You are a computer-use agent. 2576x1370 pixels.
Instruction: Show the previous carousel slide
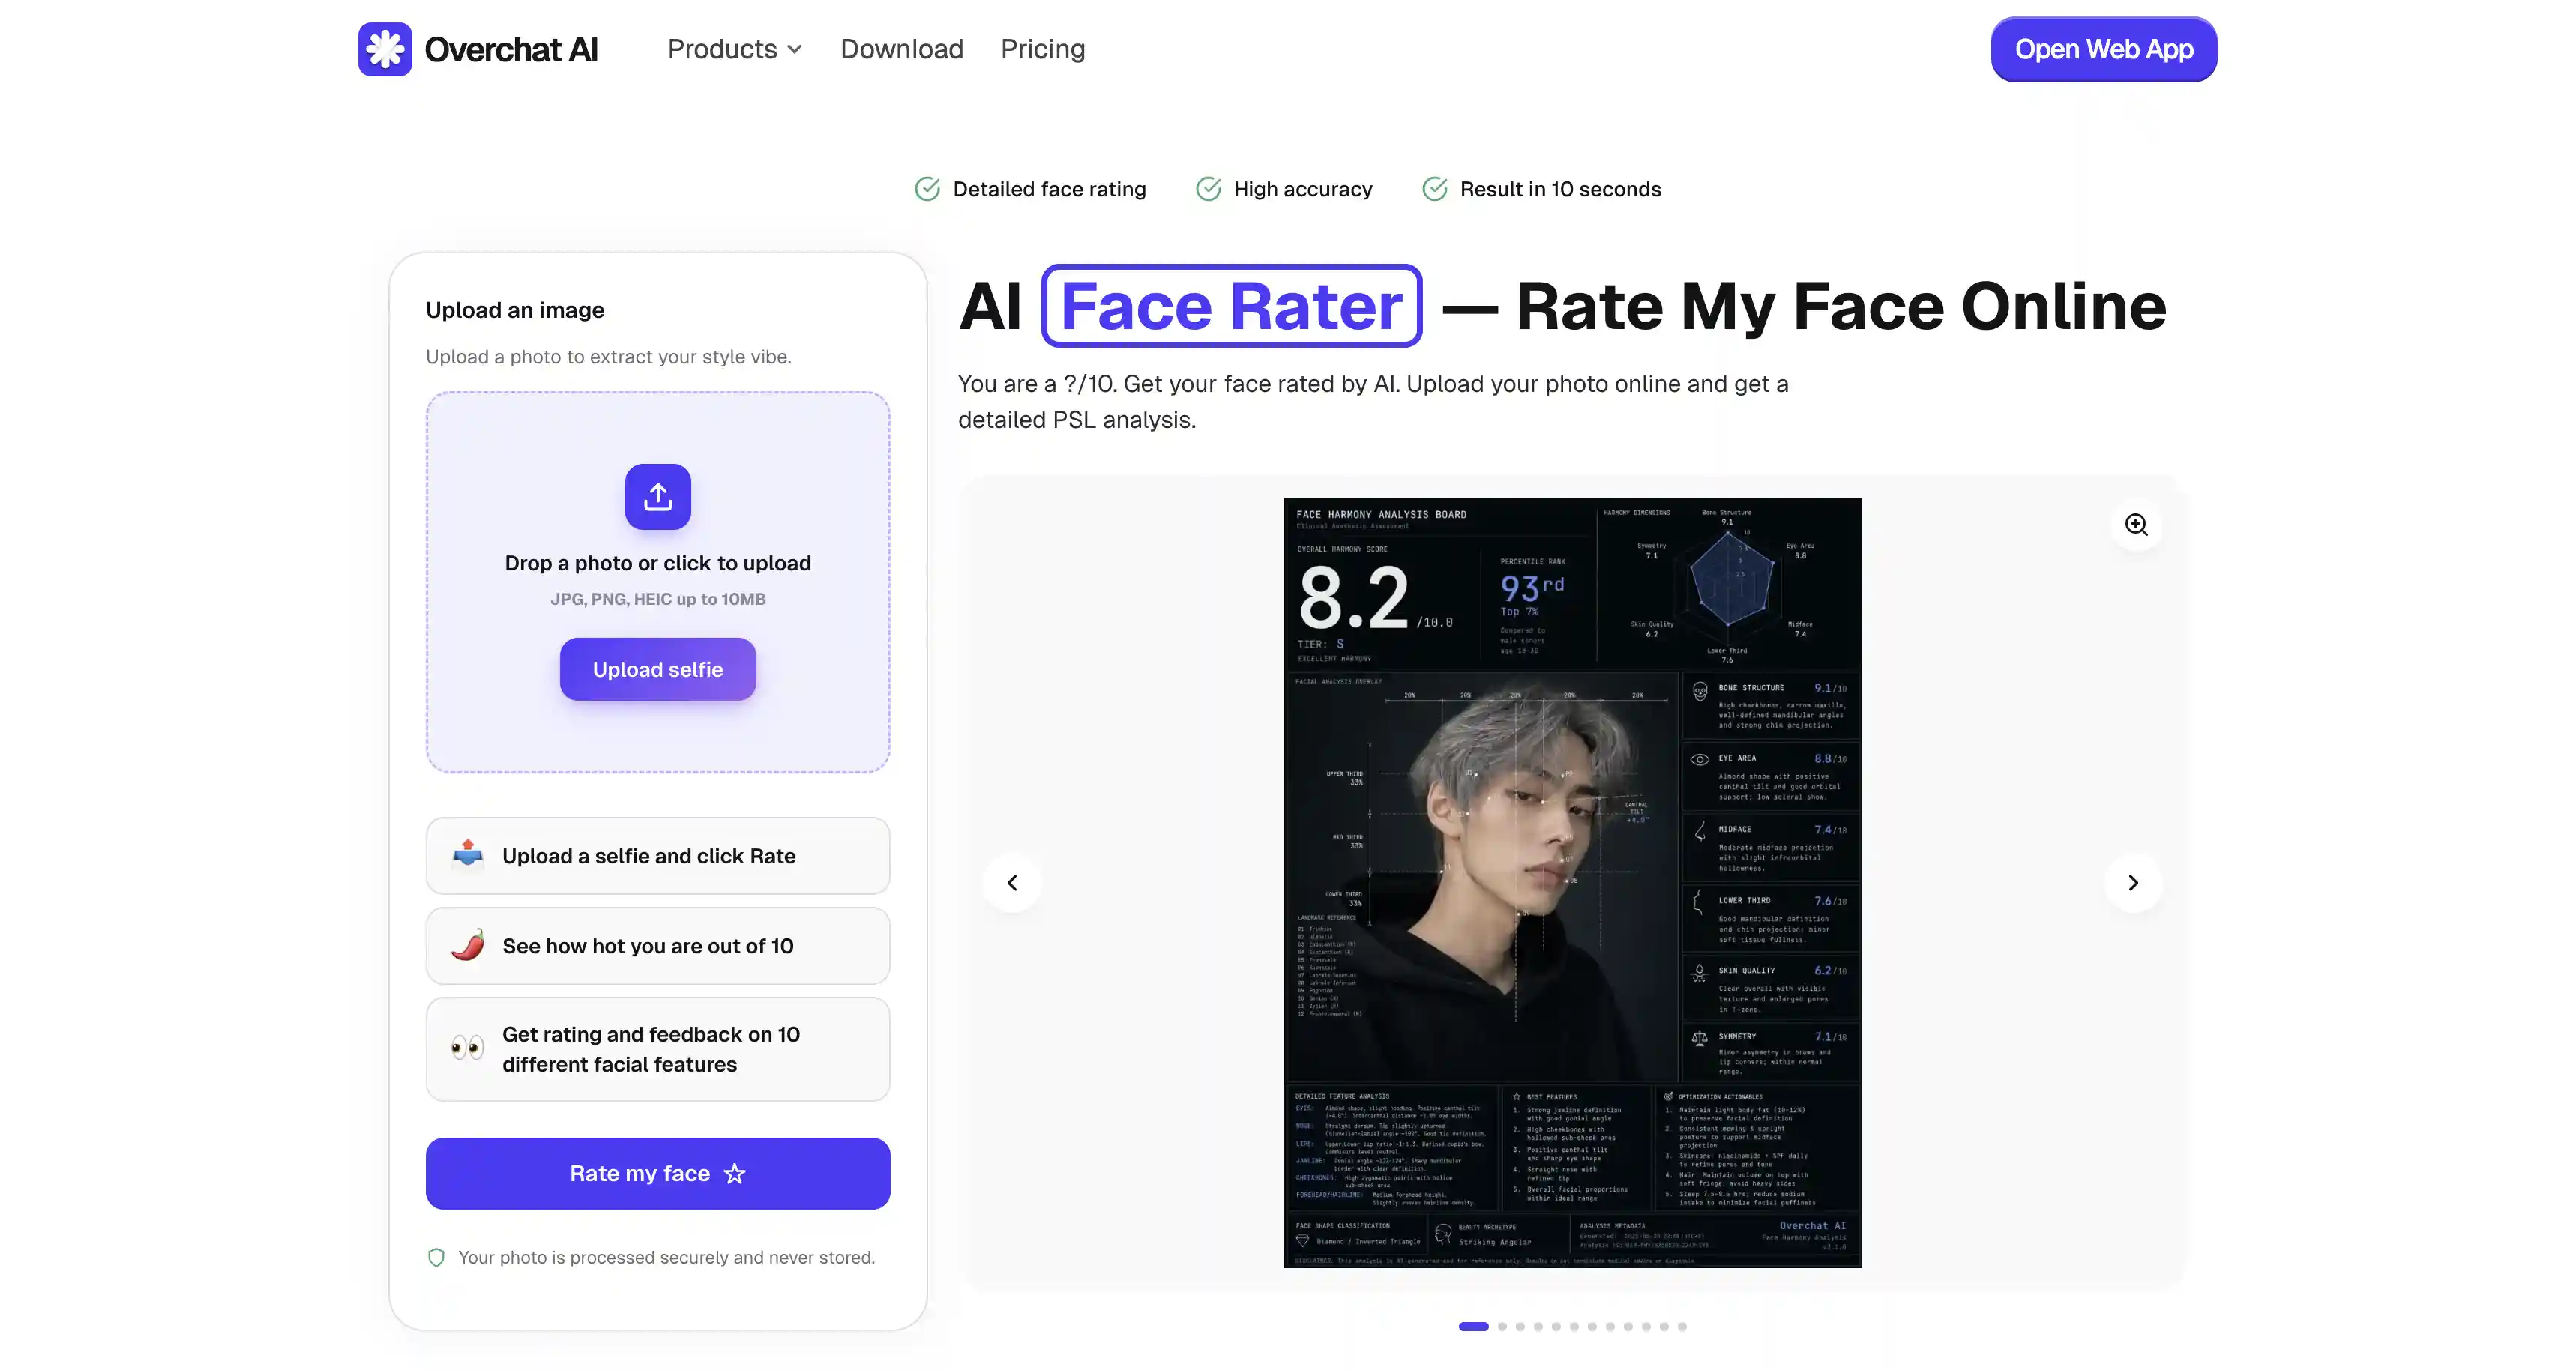(1012, 883)
